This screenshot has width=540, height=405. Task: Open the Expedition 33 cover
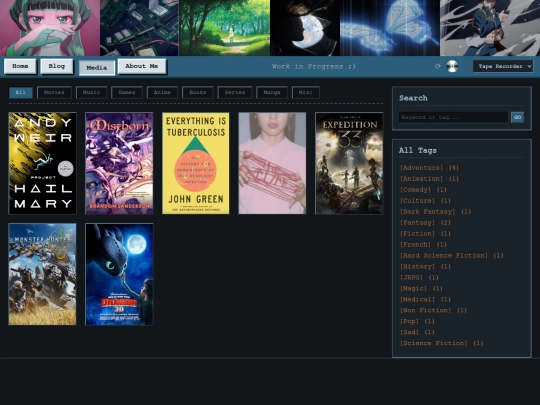coord(349,163)
